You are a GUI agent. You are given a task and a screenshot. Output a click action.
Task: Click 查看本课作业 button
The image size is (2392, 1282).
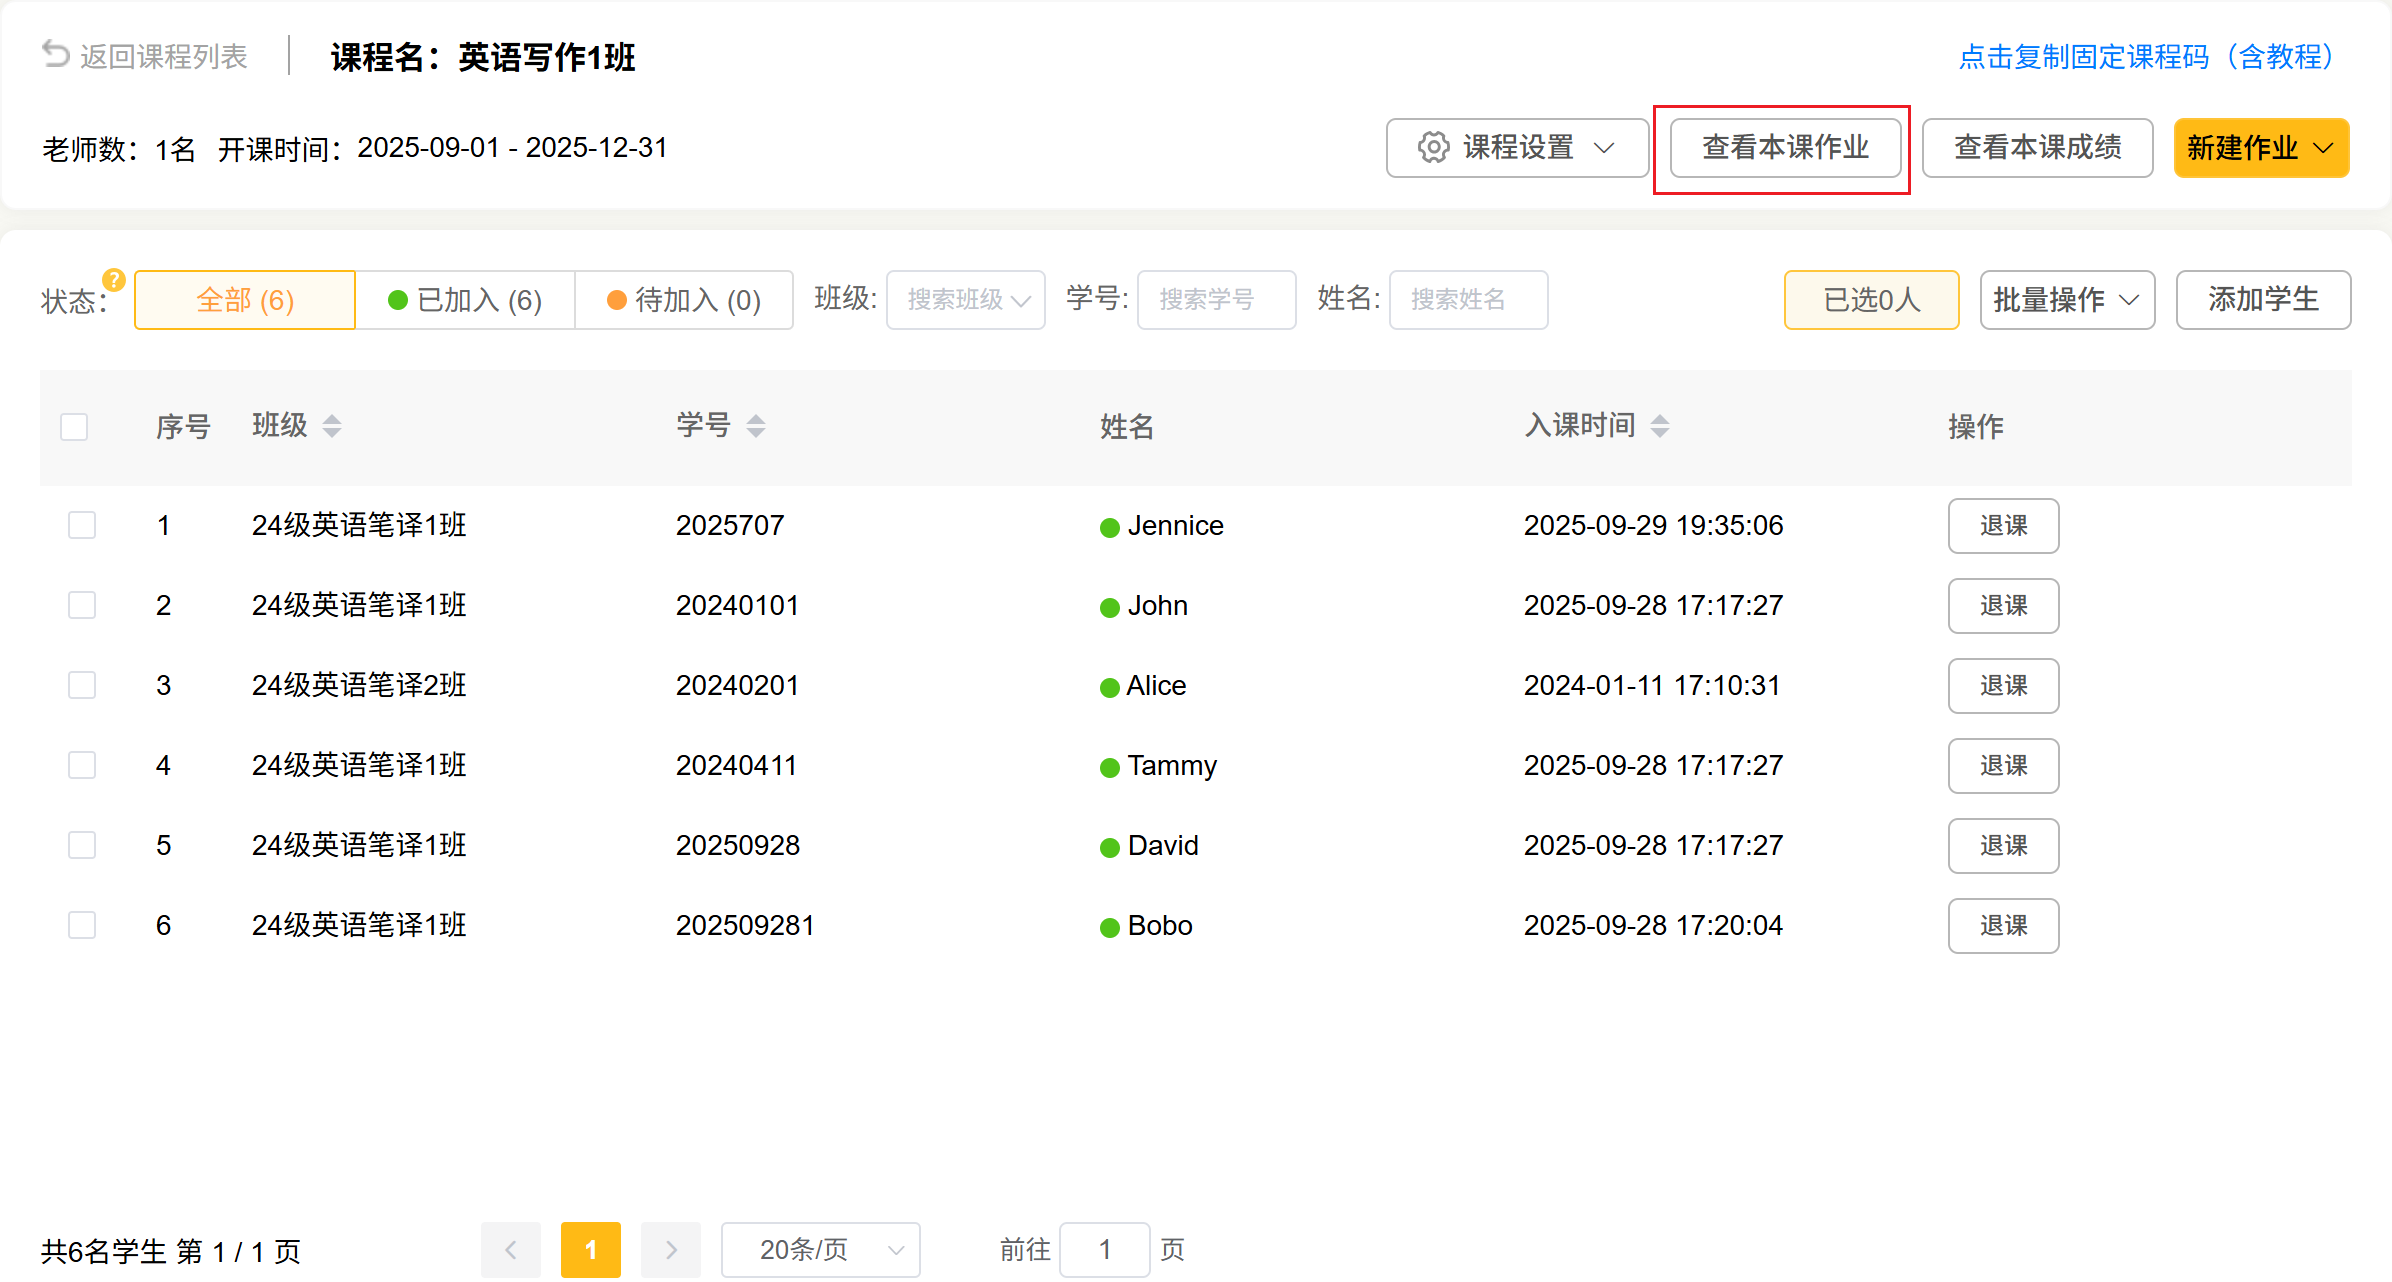(1785, 148)
